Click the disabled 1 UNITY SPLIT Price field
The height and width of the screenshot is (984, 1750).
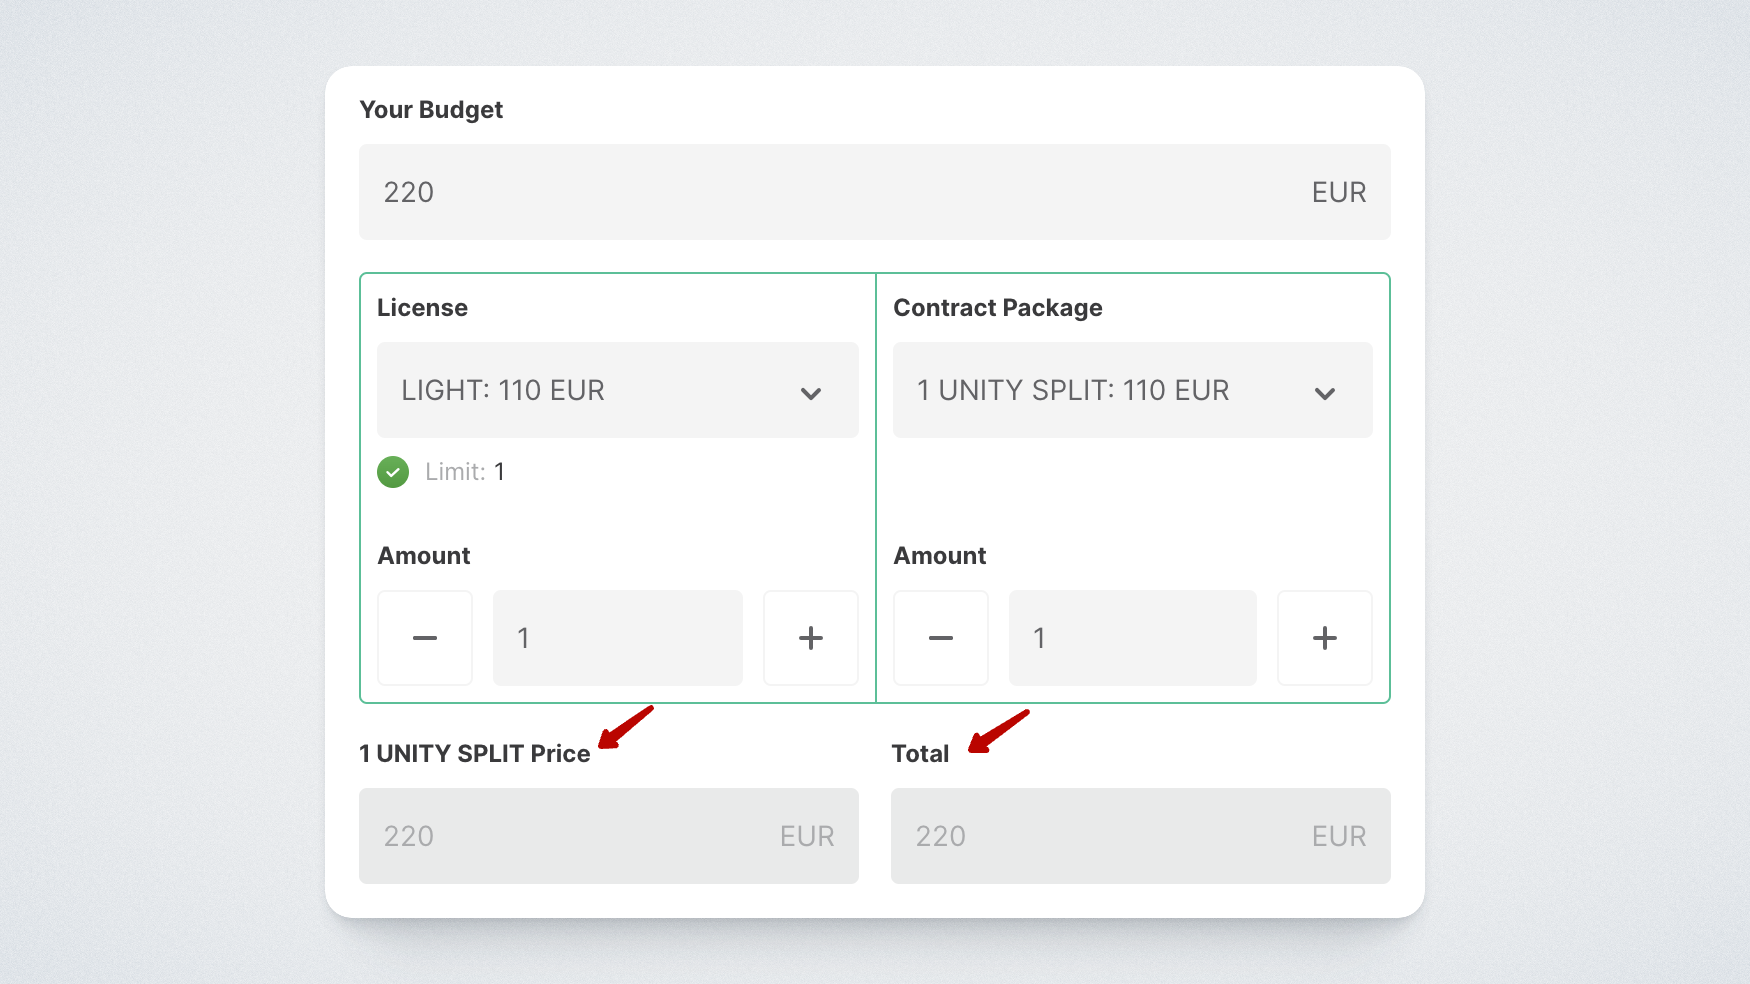tap(608, 836)
